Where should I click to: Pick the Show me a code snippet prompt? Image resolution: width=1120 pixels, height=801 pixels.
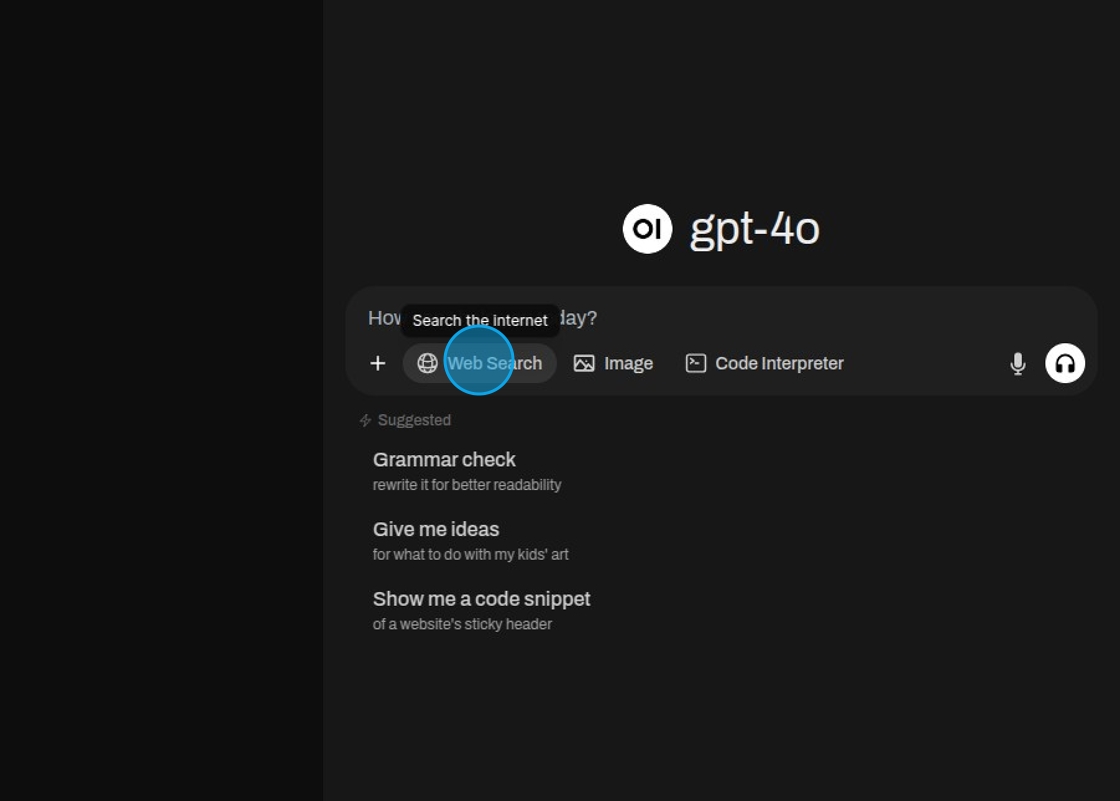point(481,599)
